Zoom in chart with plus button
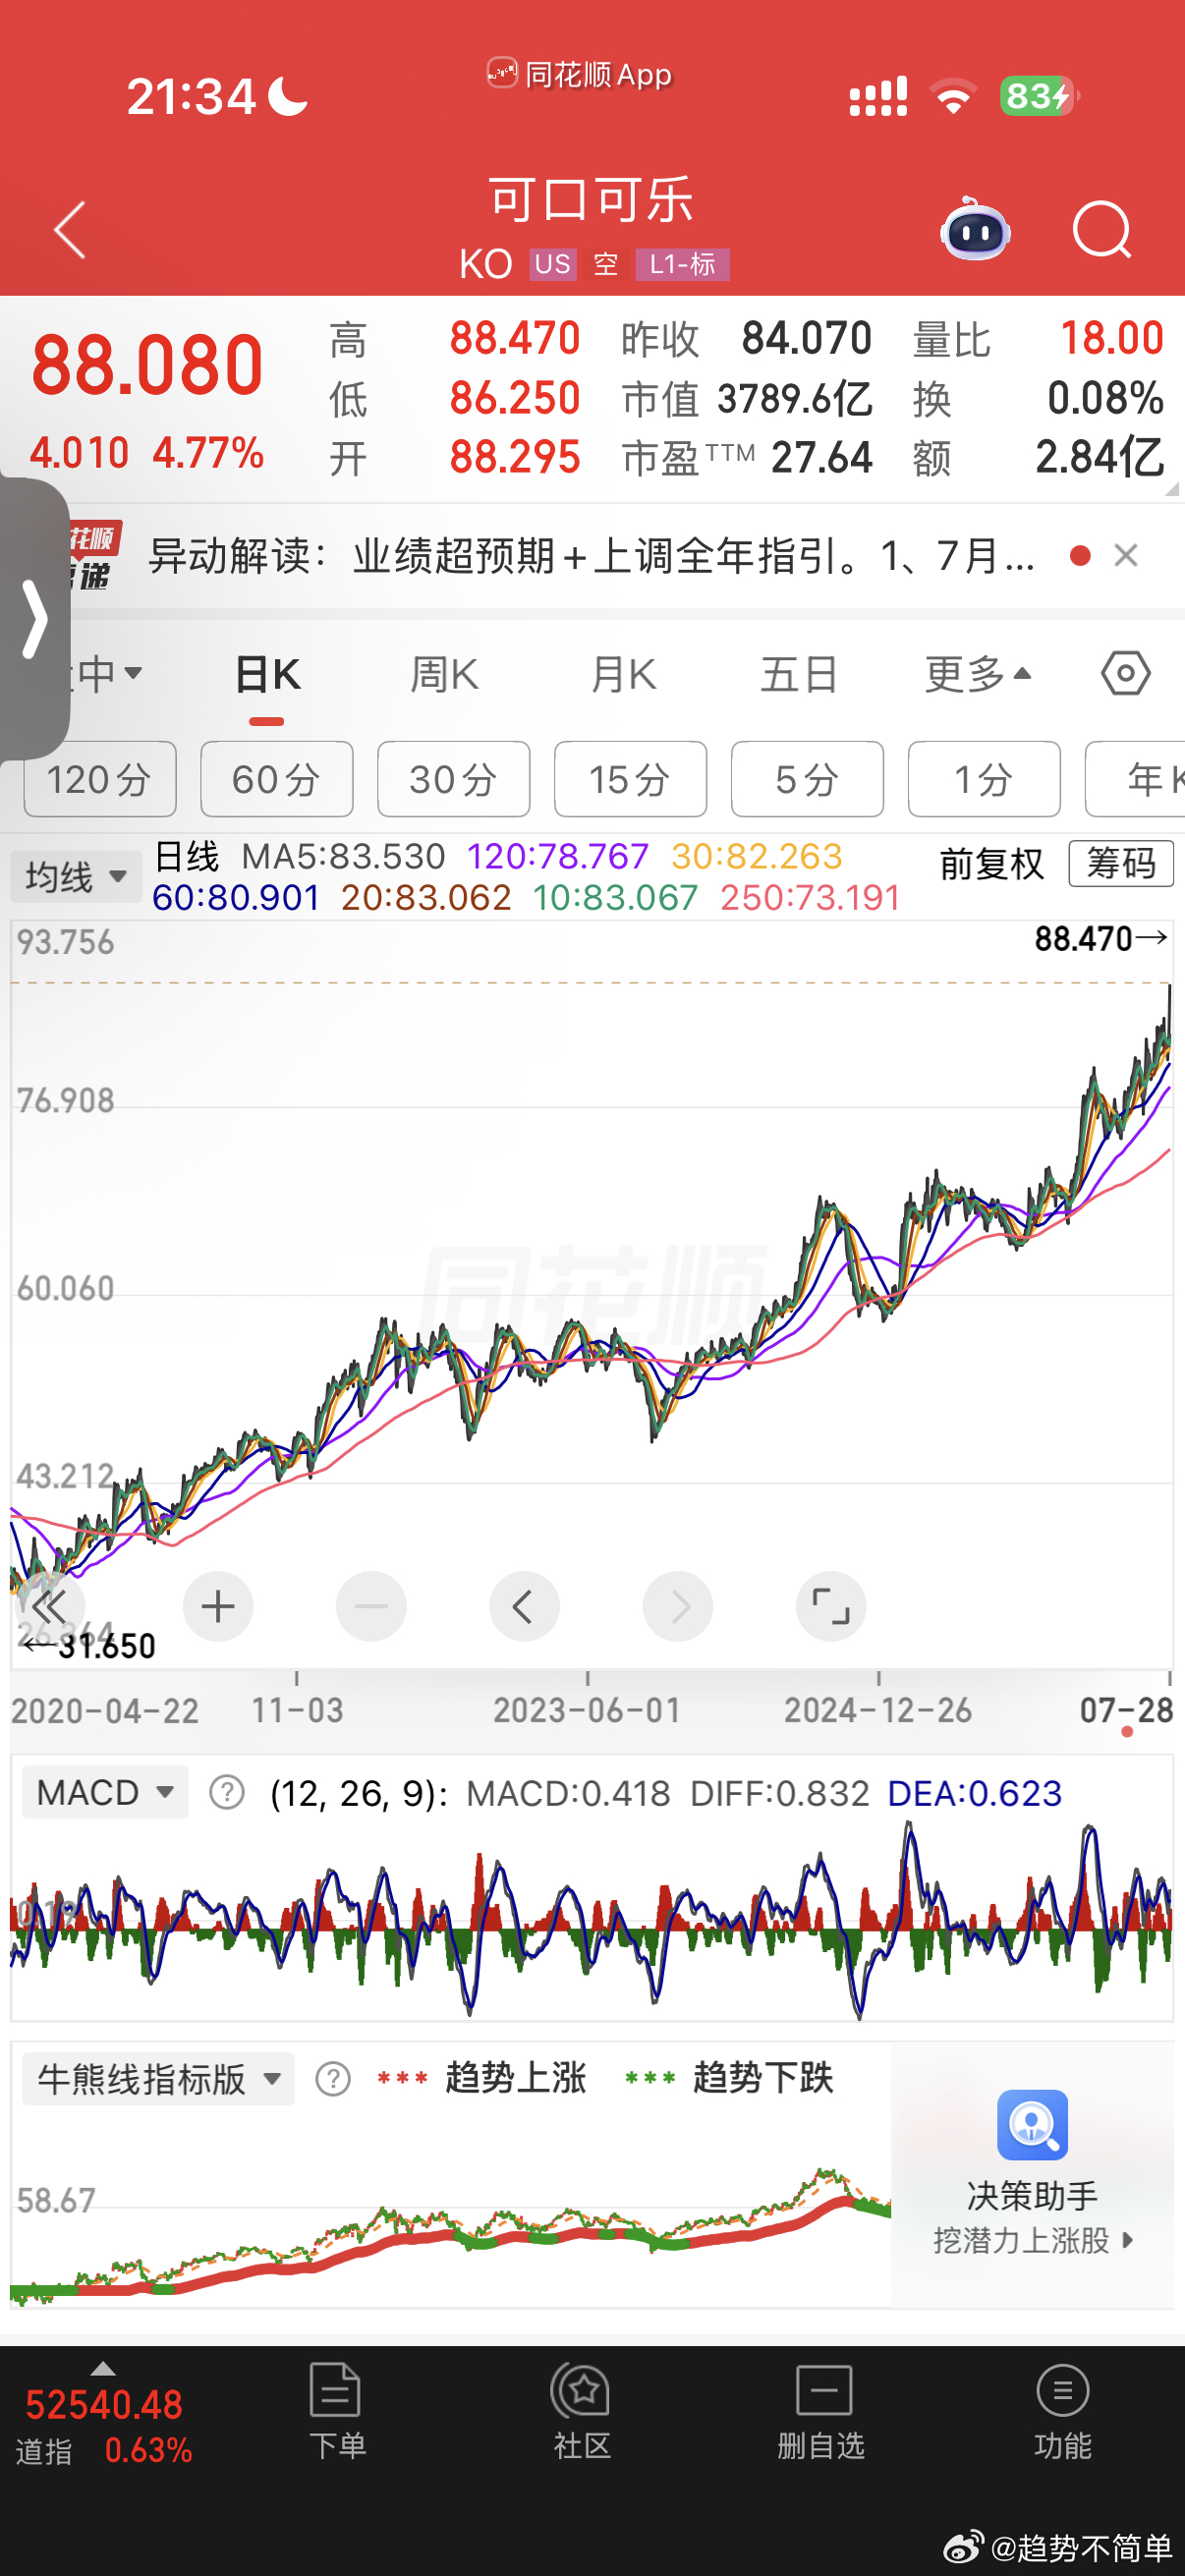 tap(218, 1607)
